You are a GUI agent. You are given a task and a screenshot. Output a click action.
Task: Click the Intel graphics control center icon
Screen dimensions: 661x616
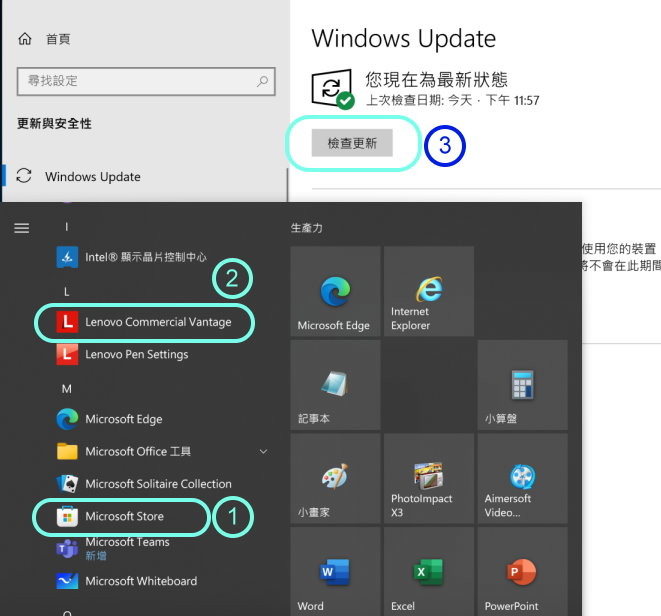(x=67, y=257)
